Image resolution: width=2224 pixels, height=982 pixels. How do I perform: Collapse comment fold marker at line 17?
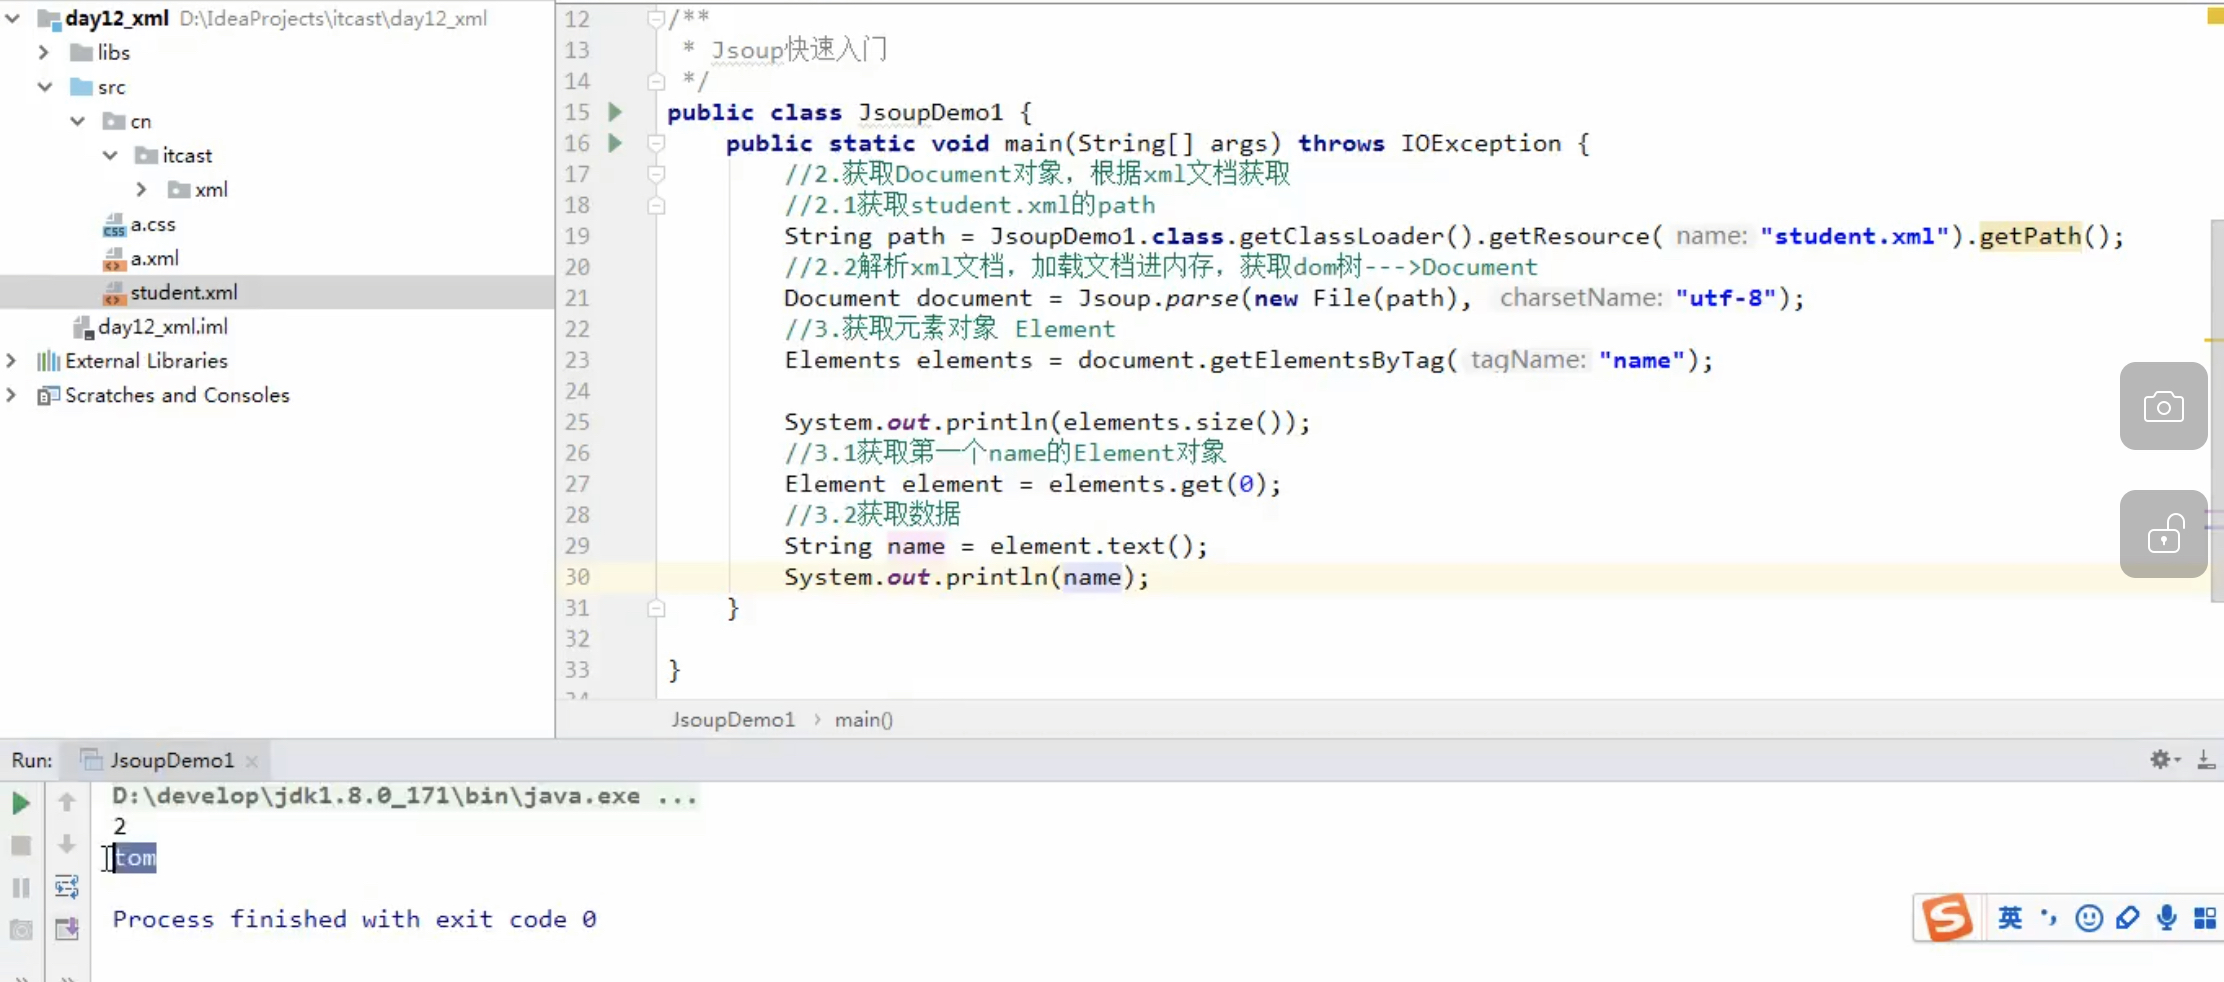656,174
